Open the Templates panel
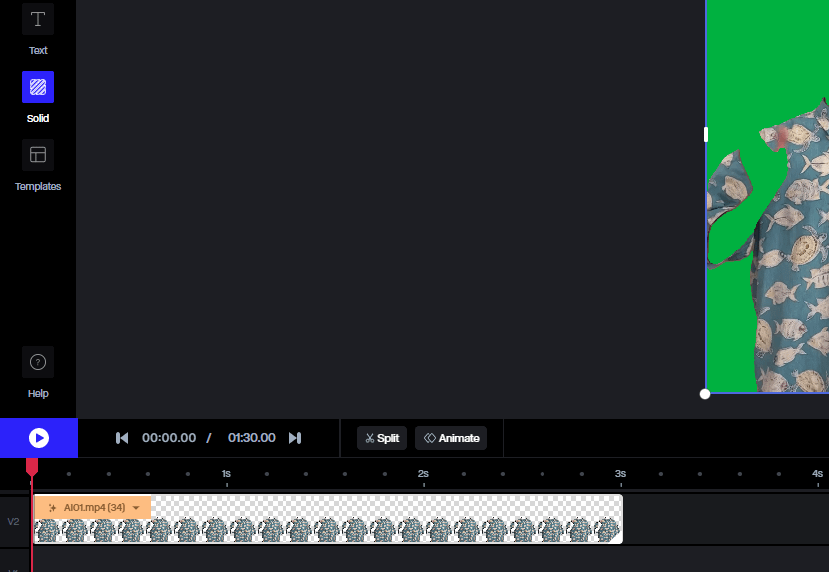The width and height of the screenshot is (829, 572). [38, 155]
